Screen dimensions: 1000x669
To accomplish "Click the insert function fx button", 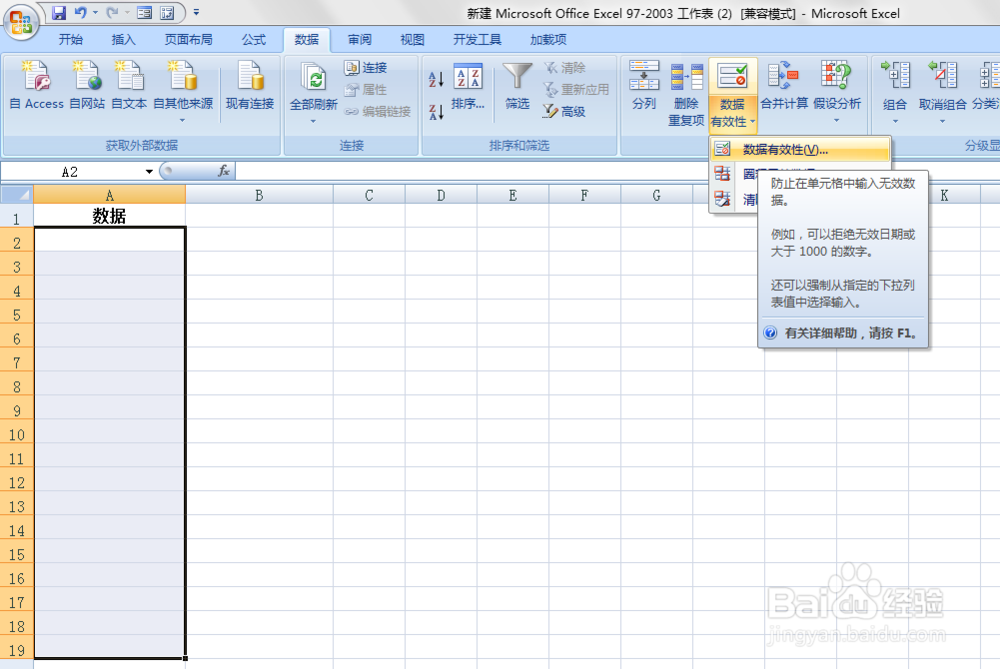I will 223,171.
